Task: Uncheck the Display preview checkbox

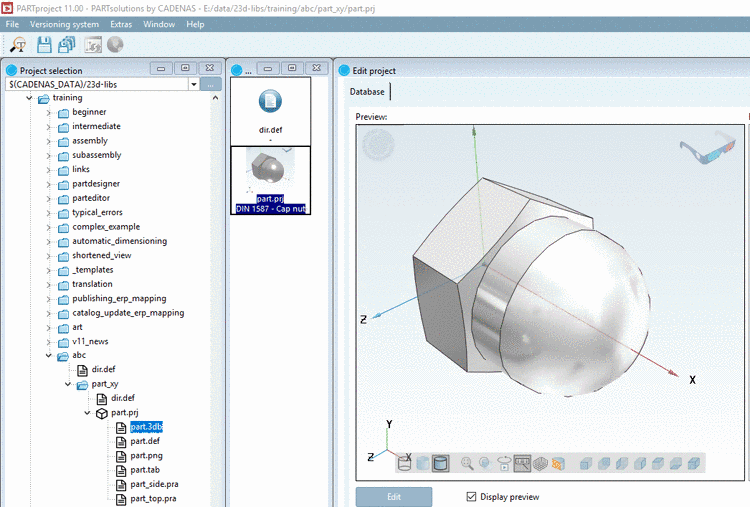Action: (x=471, y=496)
